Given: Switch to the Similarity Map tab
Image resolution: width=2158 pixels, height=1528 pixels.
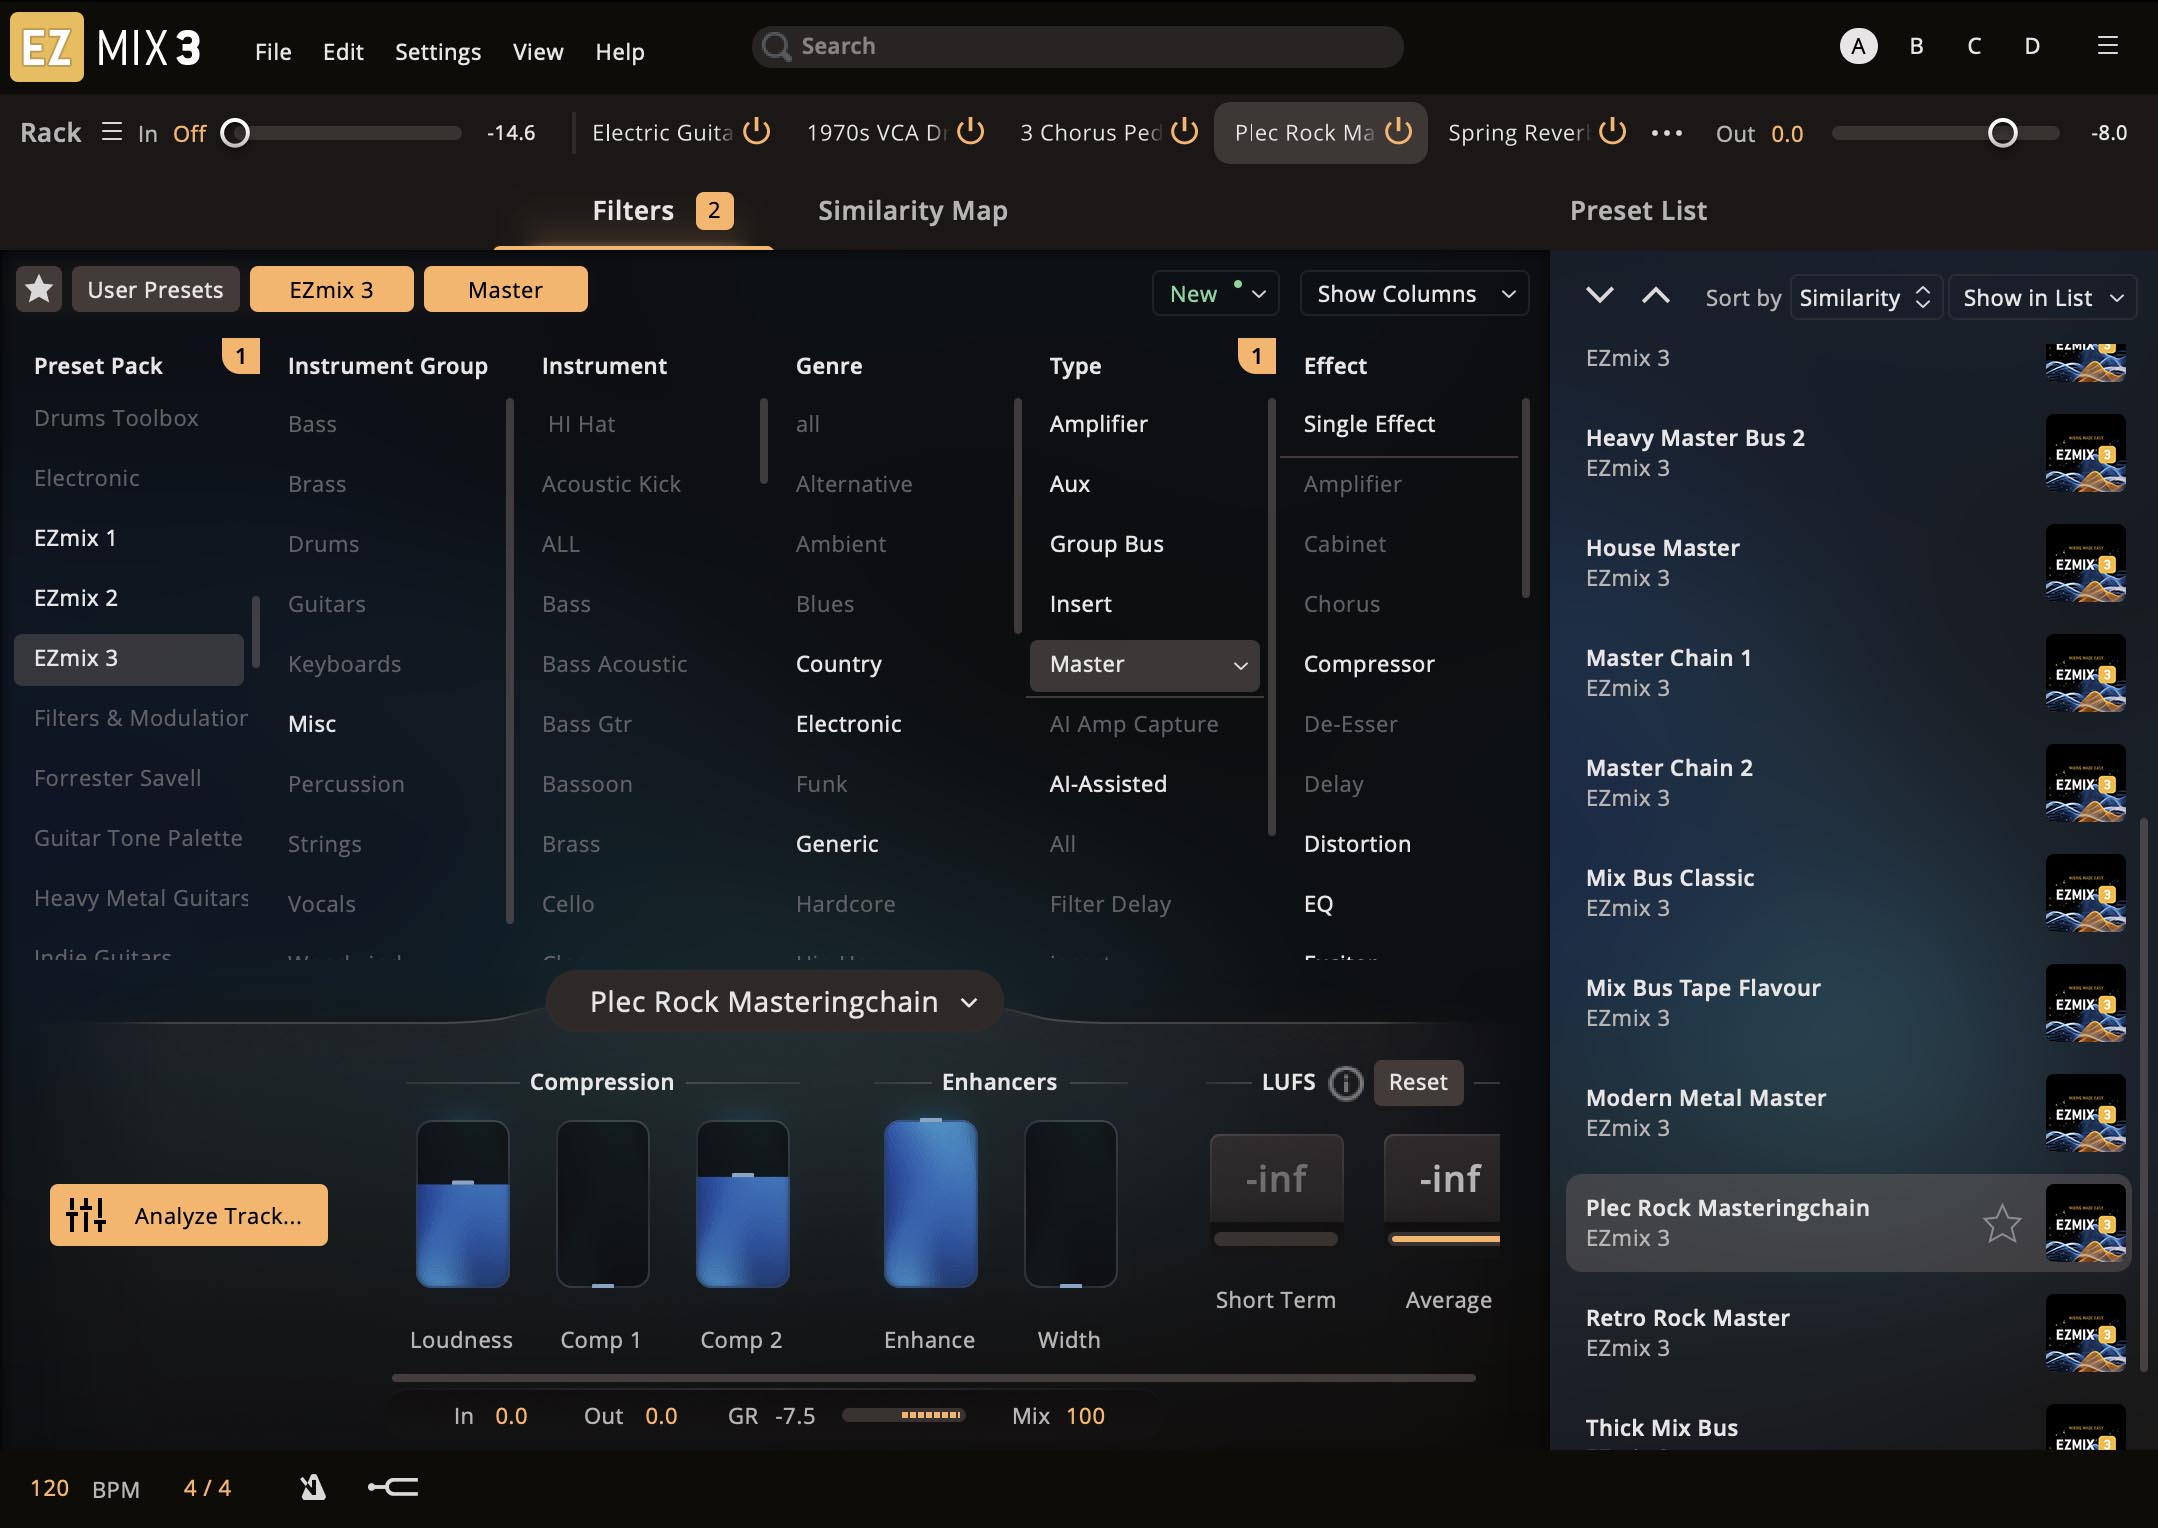Looking at the screenshot, I should pyautogui.click(x=913, y=210).
